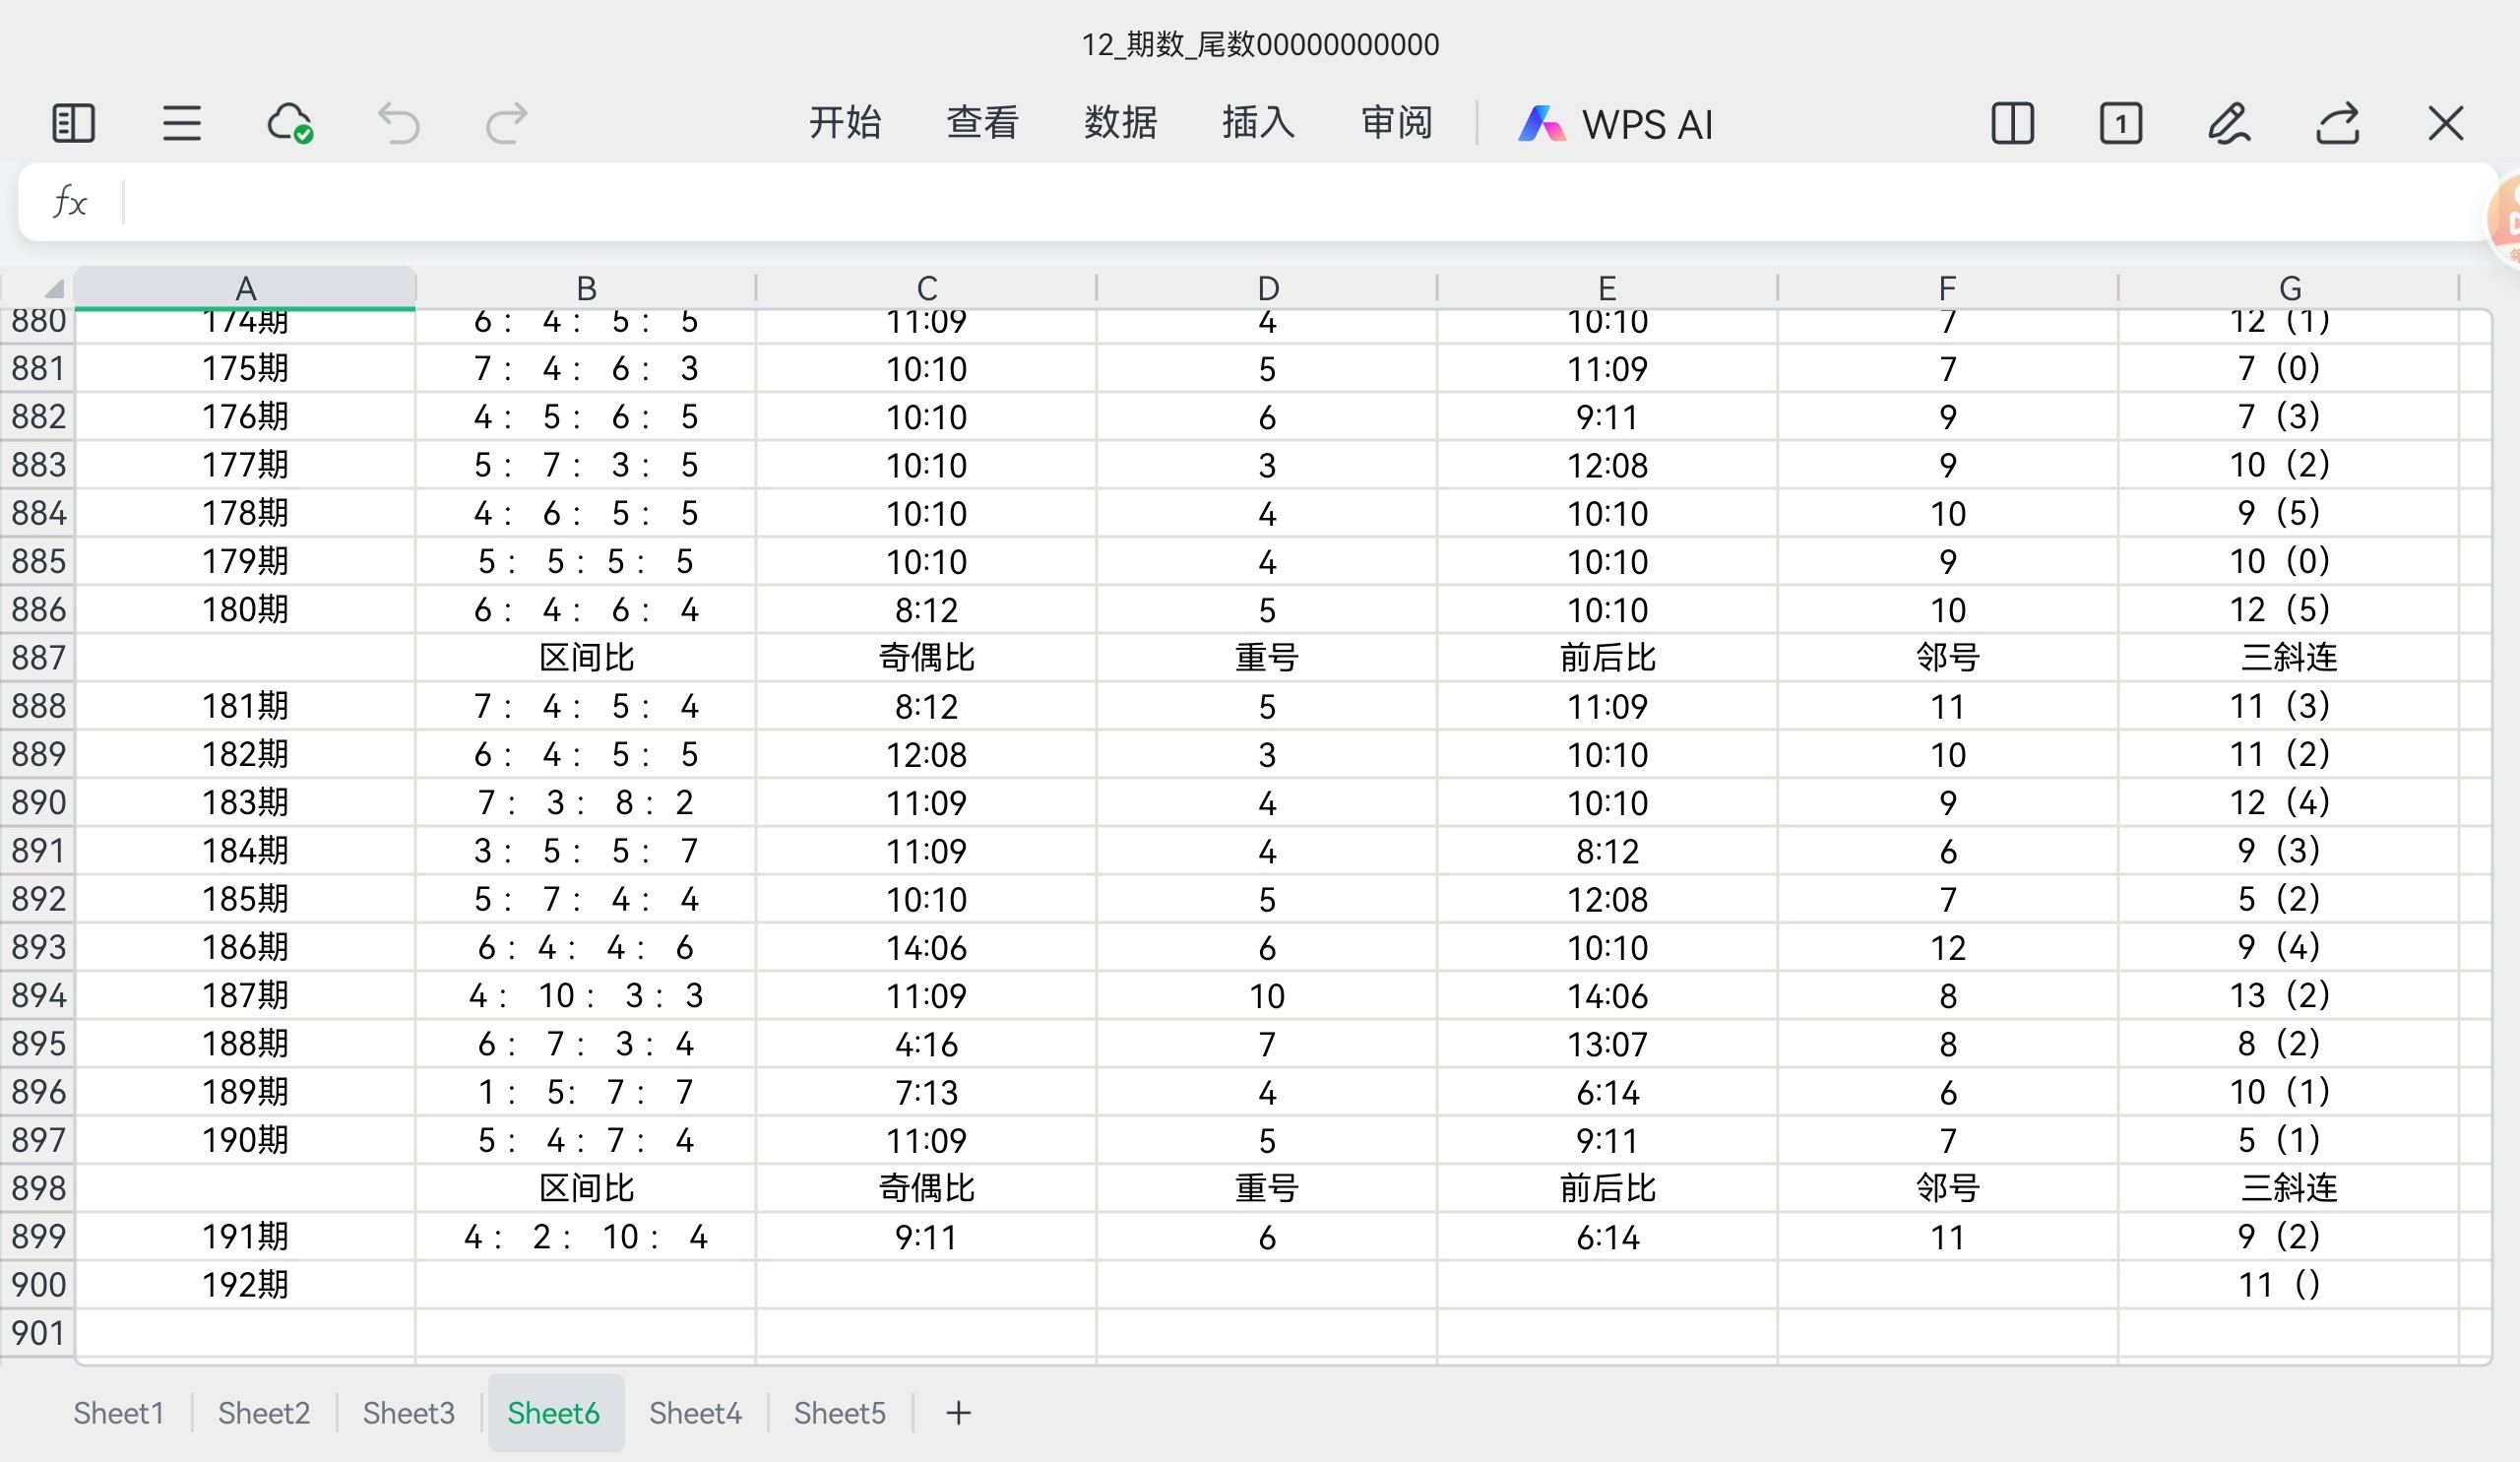The height and width of the screenshot is (1462, 2520).
Task: Click the document title text
Action: (x=1260, y=44)
